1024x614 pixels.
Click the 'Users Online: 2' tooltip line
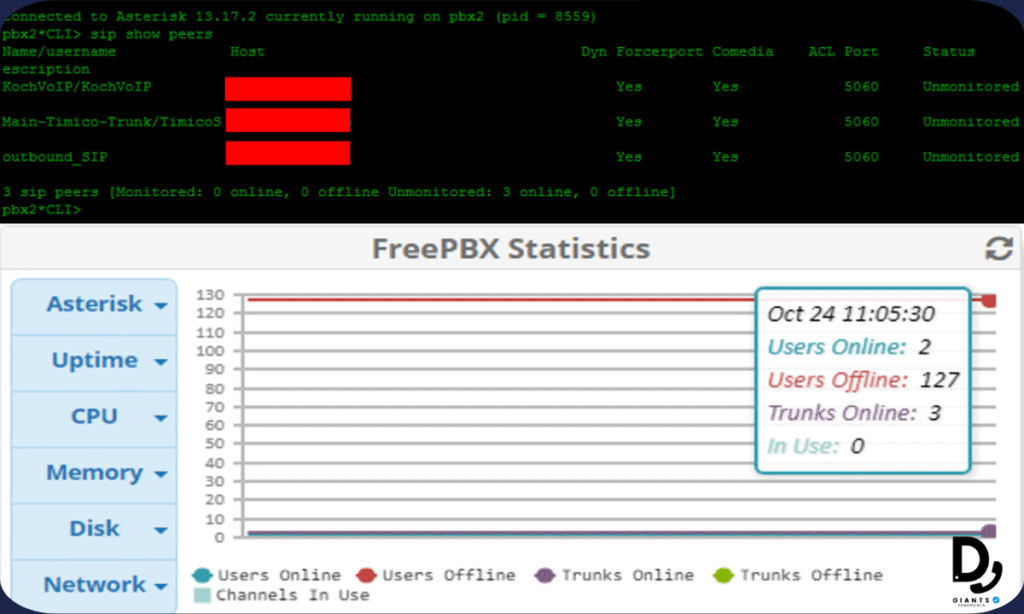[x=849, y=347]
